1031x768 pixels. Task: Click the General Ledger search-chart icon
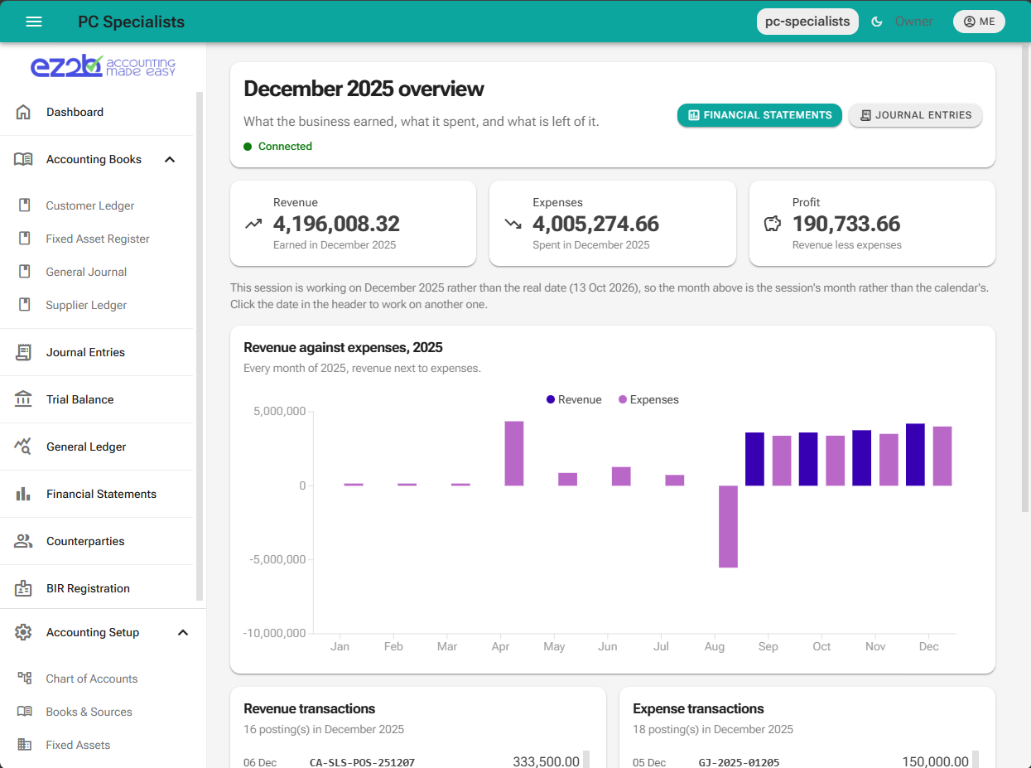(x=23, y=446)
